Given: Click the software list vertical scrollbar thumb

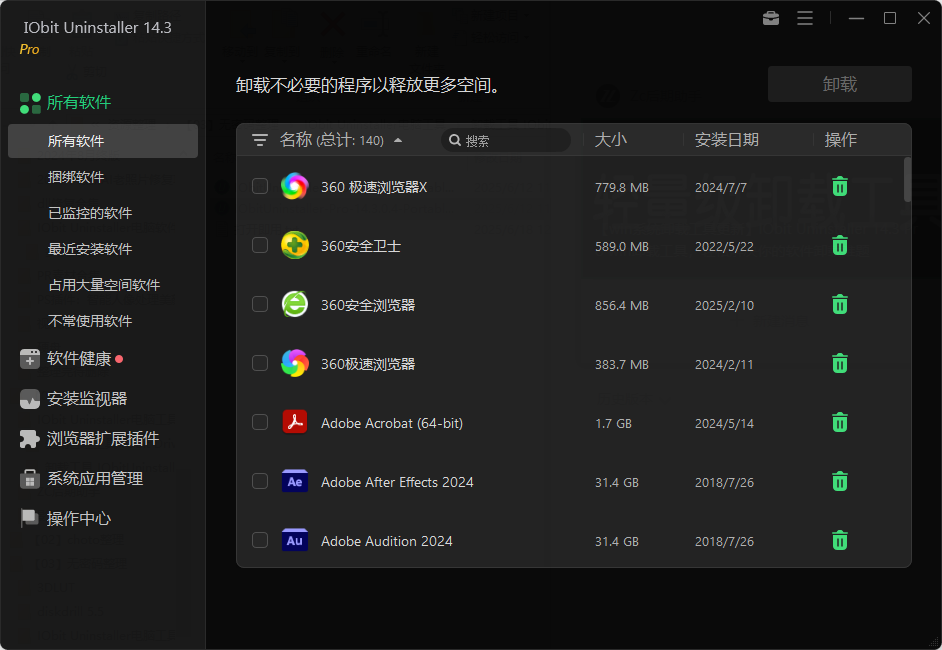Looking at the screenshot, I should tap(907, 180).
